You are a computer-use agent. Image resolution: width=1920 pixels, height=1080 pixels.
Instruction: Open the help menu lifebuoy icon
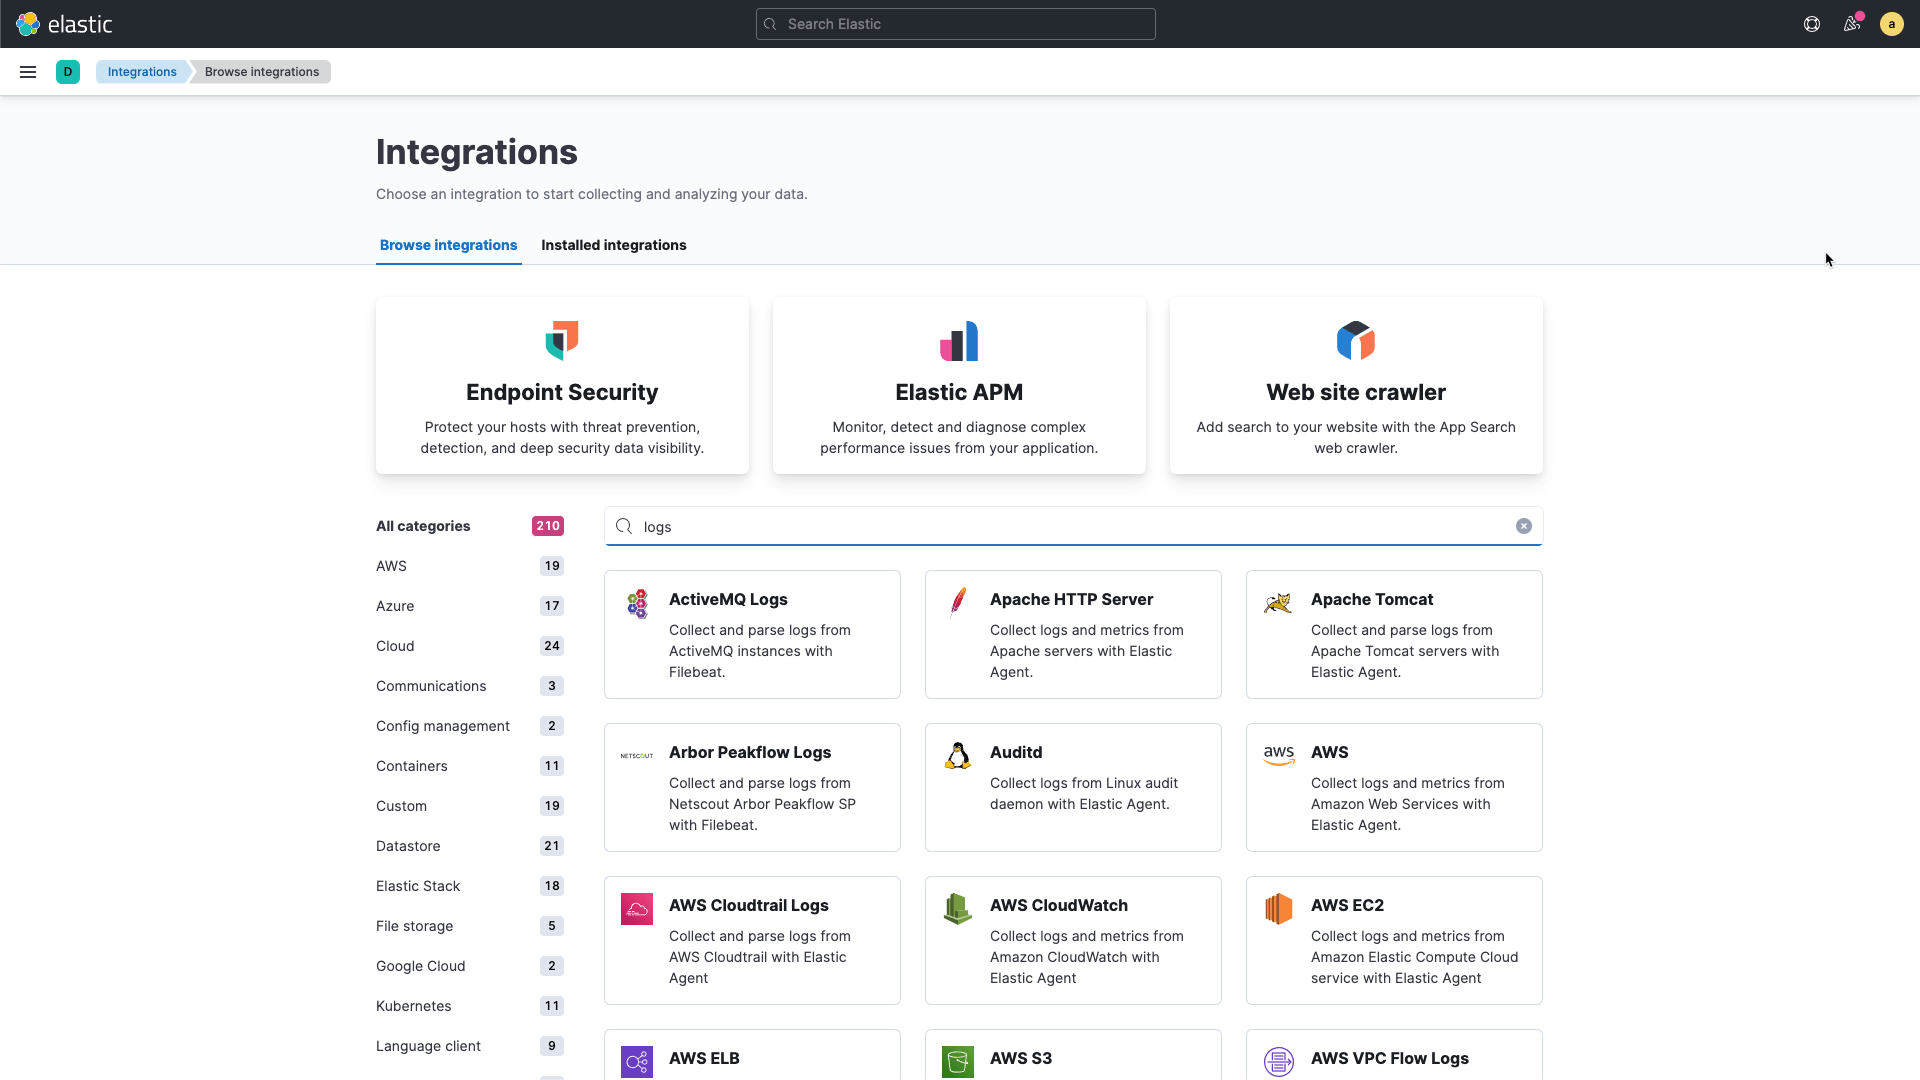tap(1812, 24)
